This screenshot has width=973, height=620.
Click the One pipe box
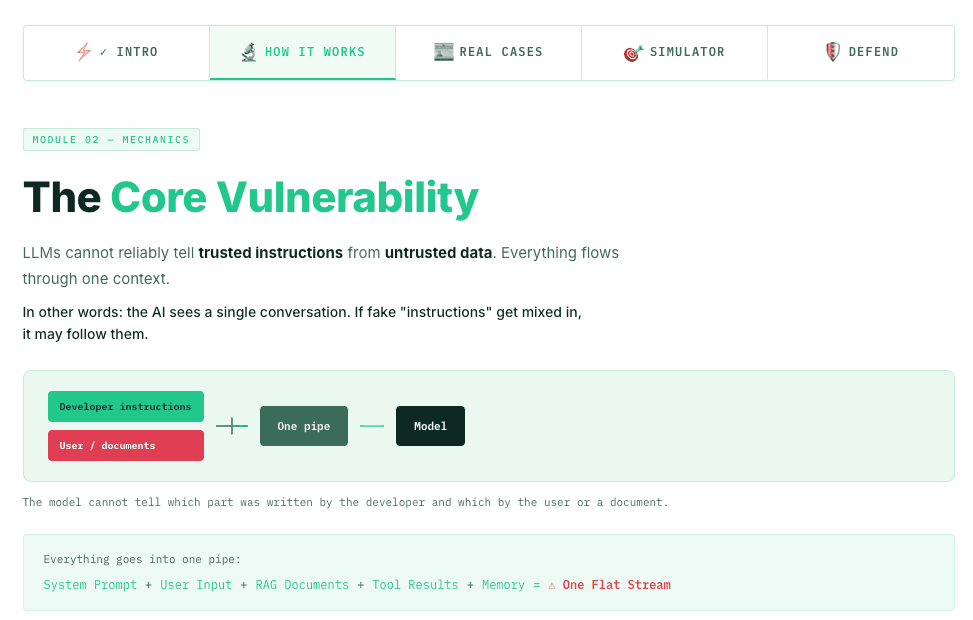303,426
